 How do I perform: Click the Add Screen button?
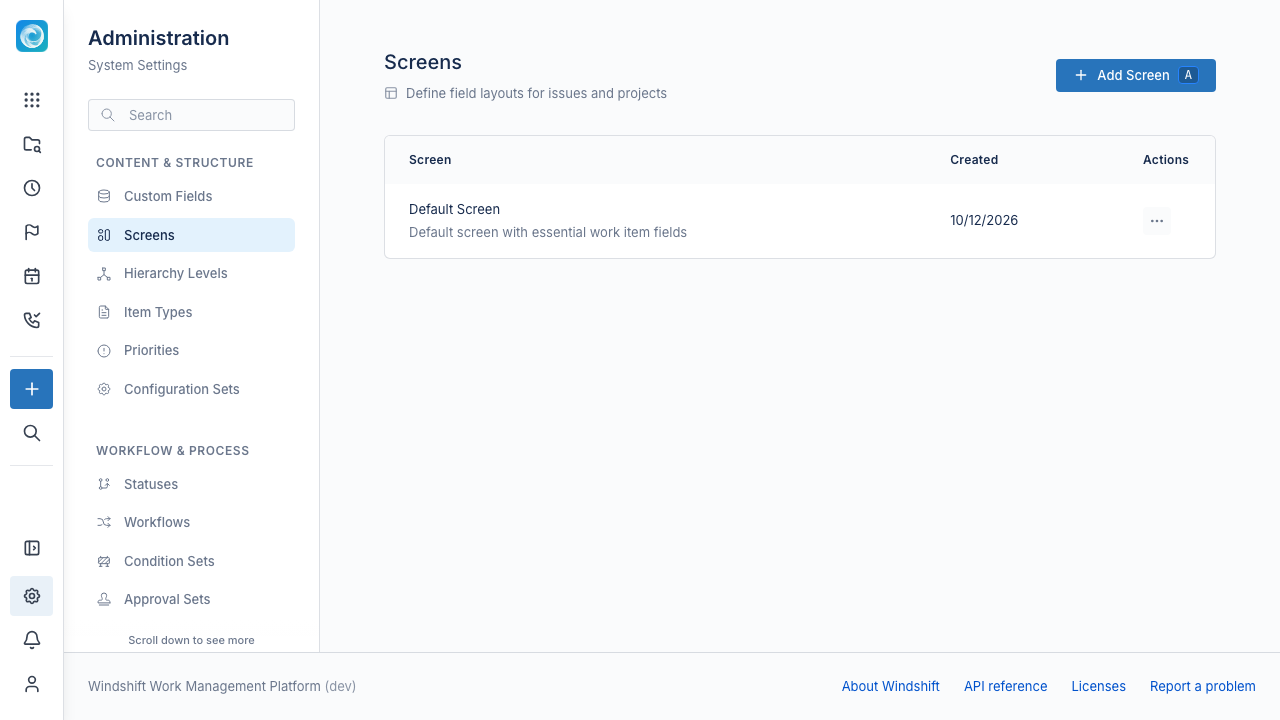click(x=1136, y=75)
